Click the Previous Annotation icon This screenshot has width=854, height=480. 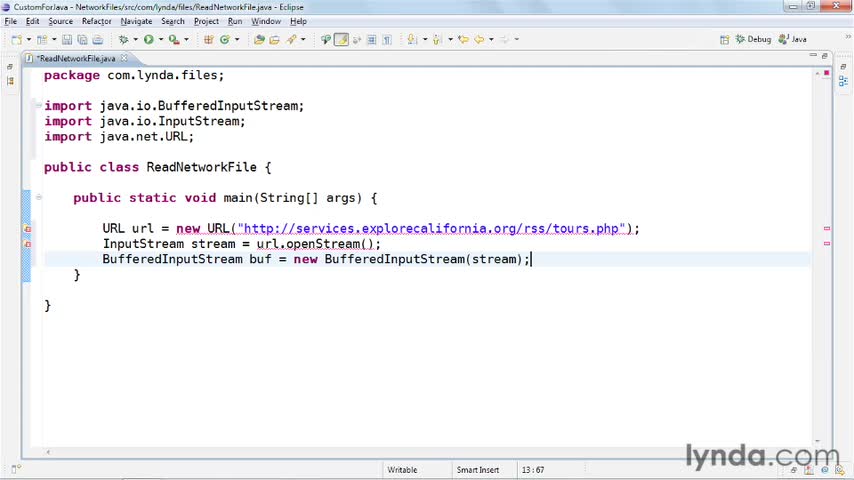click(437, 39)
